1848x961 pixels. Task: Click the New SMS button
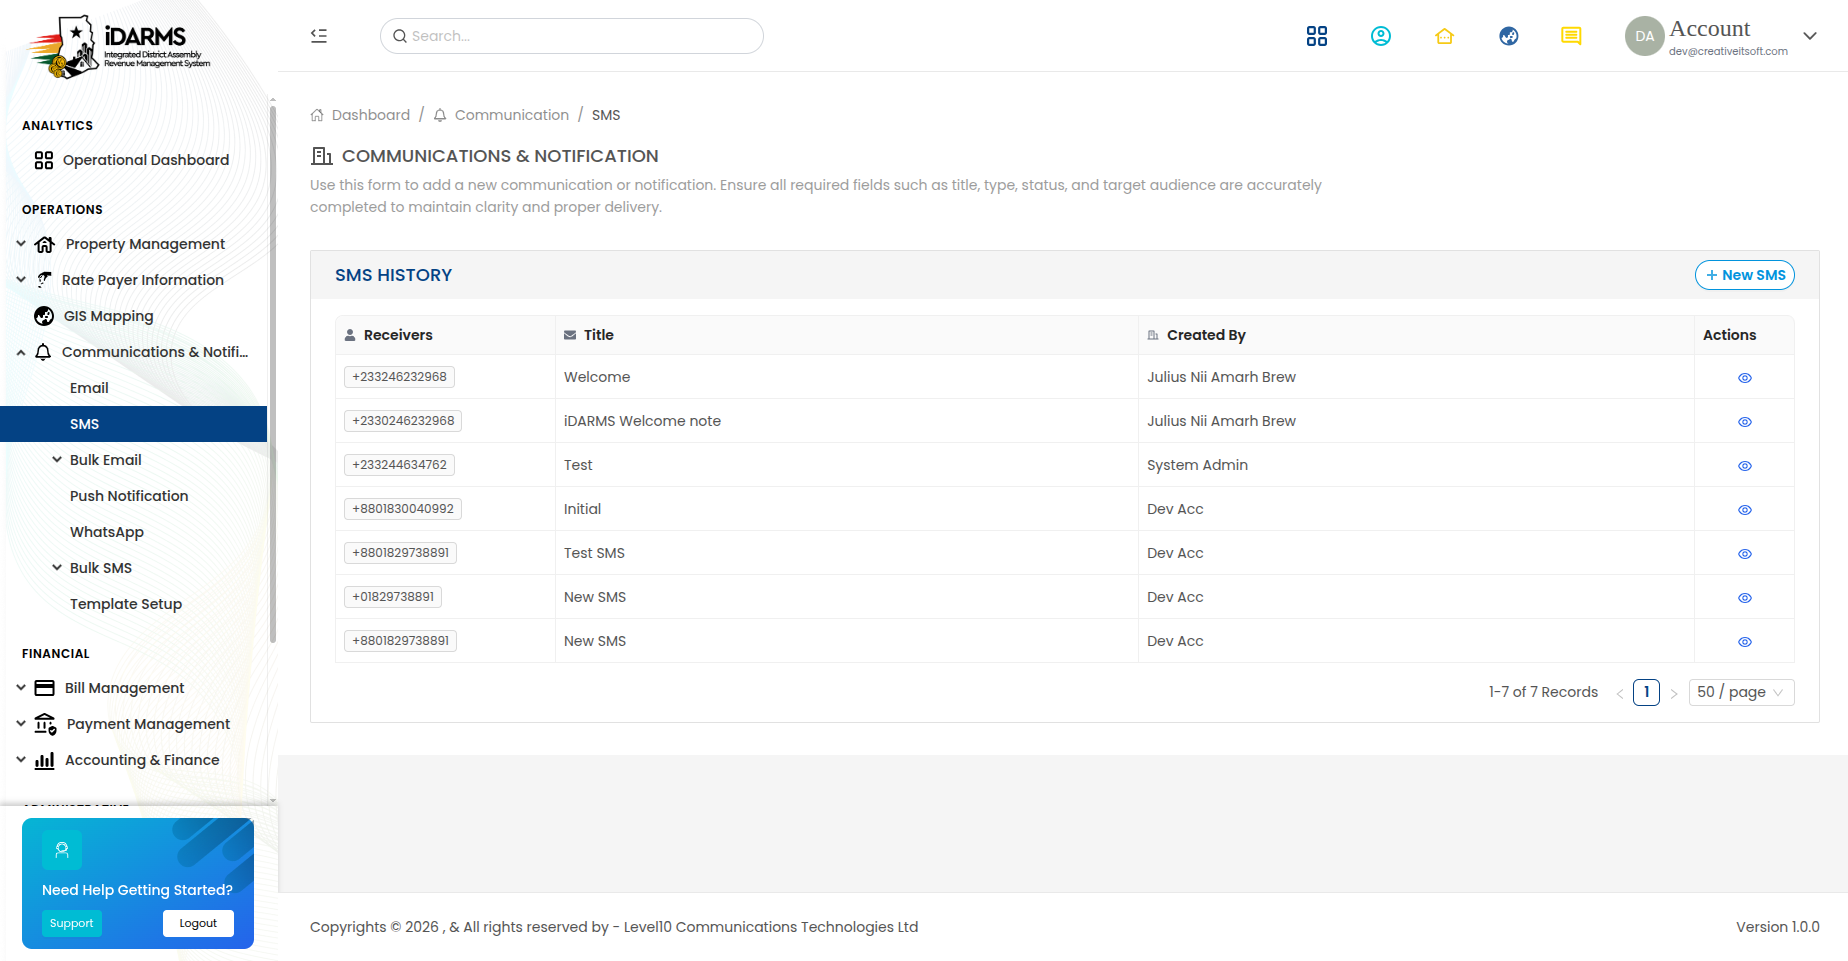click(x=1745, y=275)
